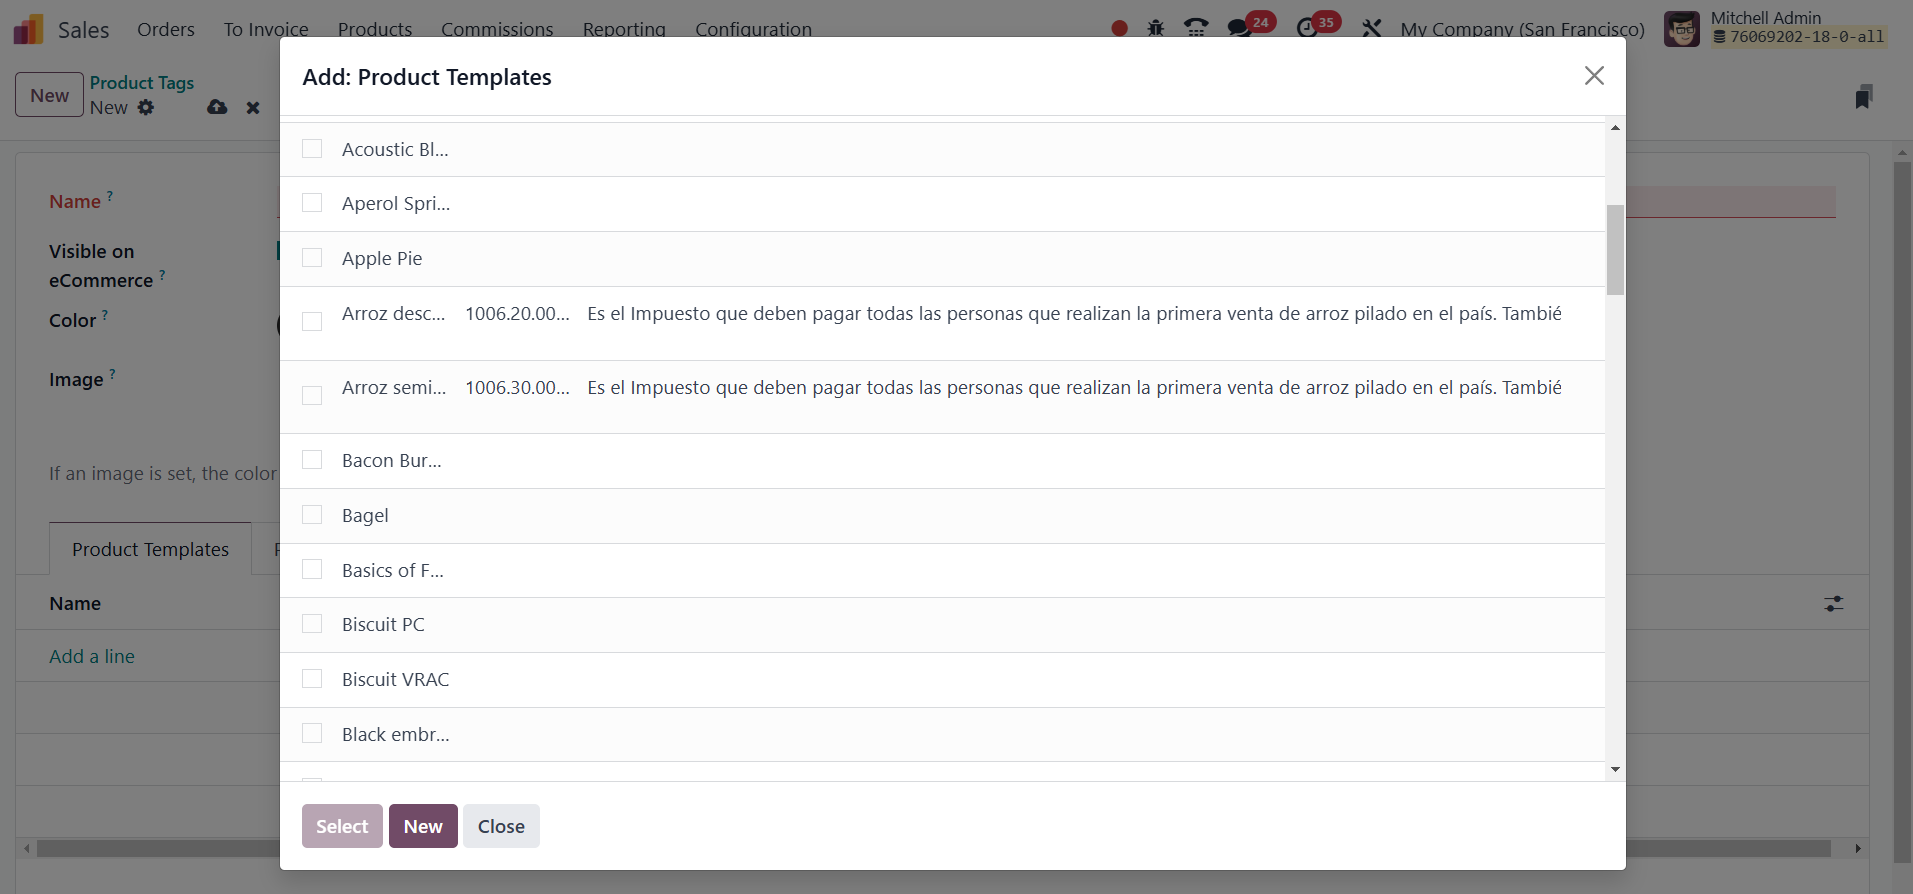Open the bug debug tools icon

pos(1156,28)
